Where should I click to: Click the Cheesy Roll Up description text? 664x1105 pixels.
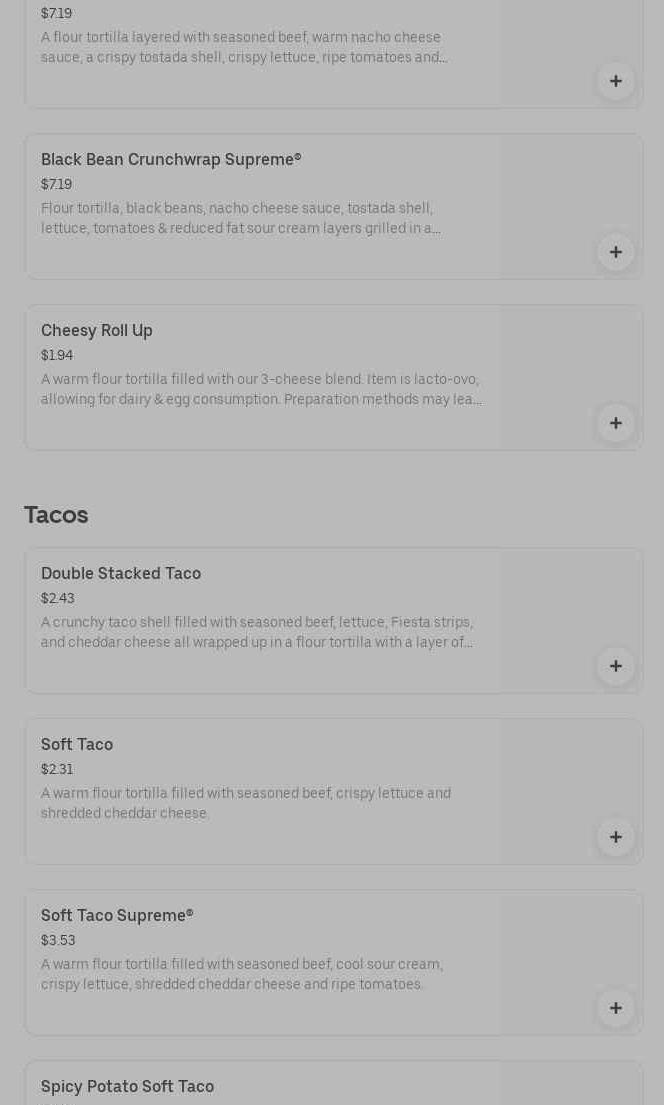pos(260,390)
